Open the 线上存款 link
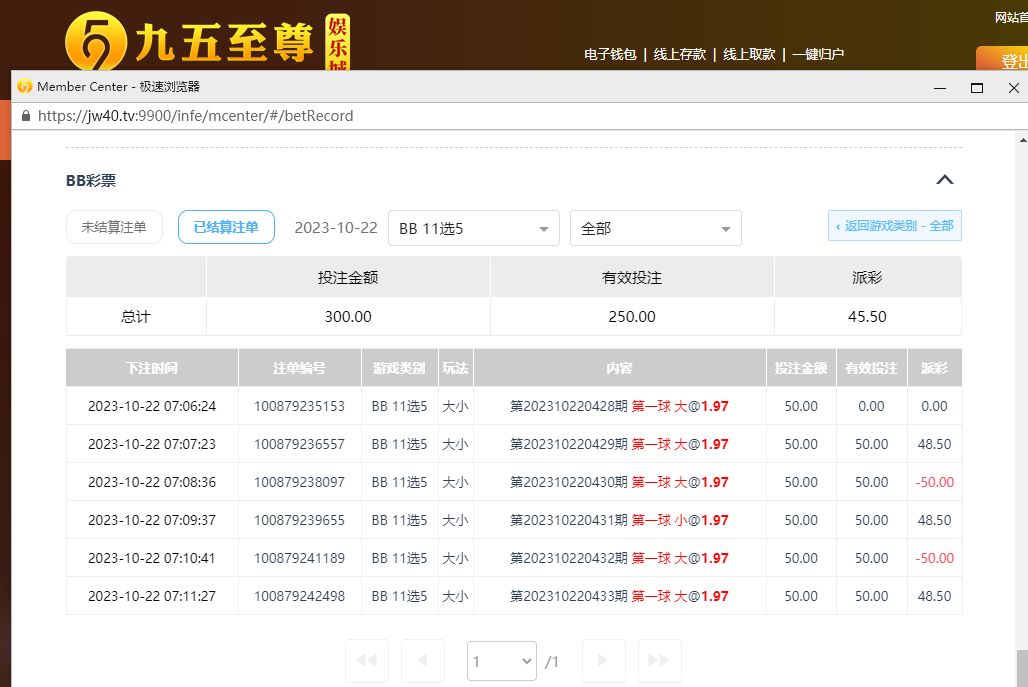Viewport: 1028px width, 687px height. pyautogui.click(x=680, y=54)
